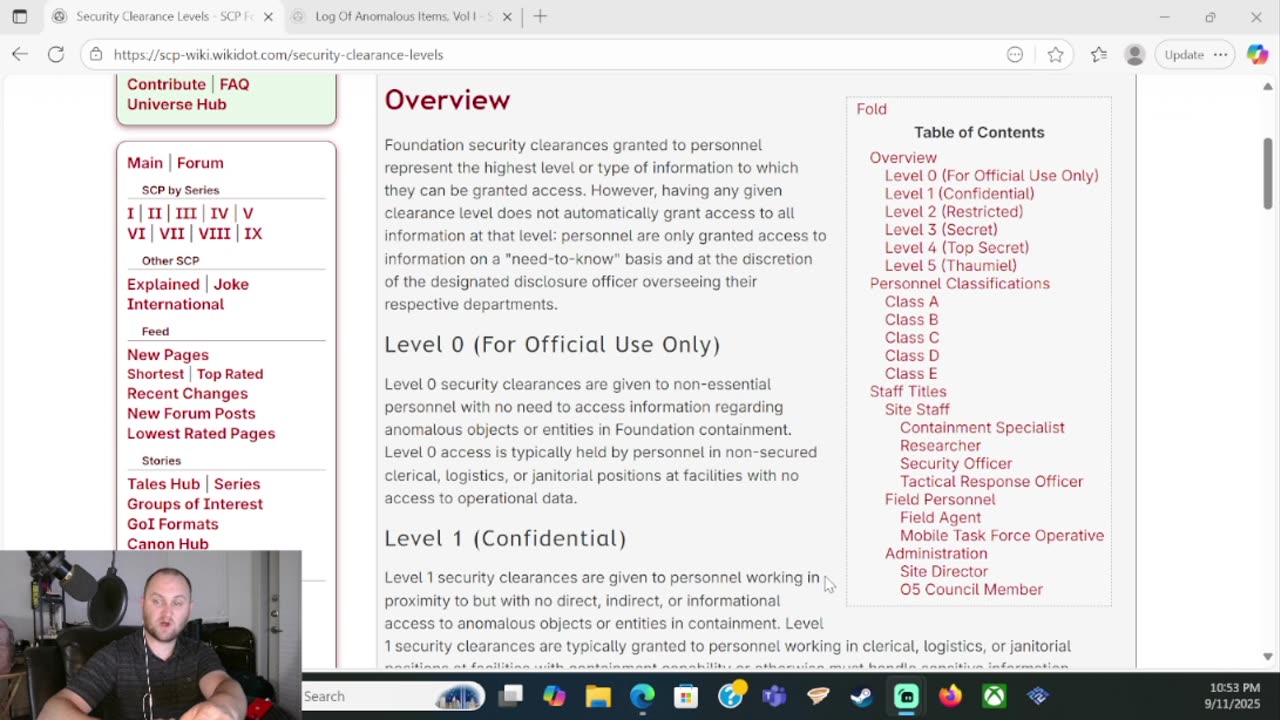Screen dimensions: 1280x720
Task: Fold the Table of Contents
Action: click(871, 109)
